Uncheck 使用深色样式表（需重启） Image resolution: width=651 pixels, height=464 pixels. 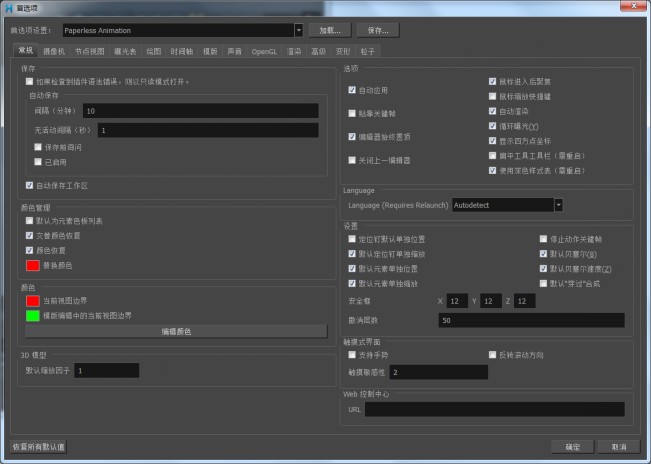(492, 170)
